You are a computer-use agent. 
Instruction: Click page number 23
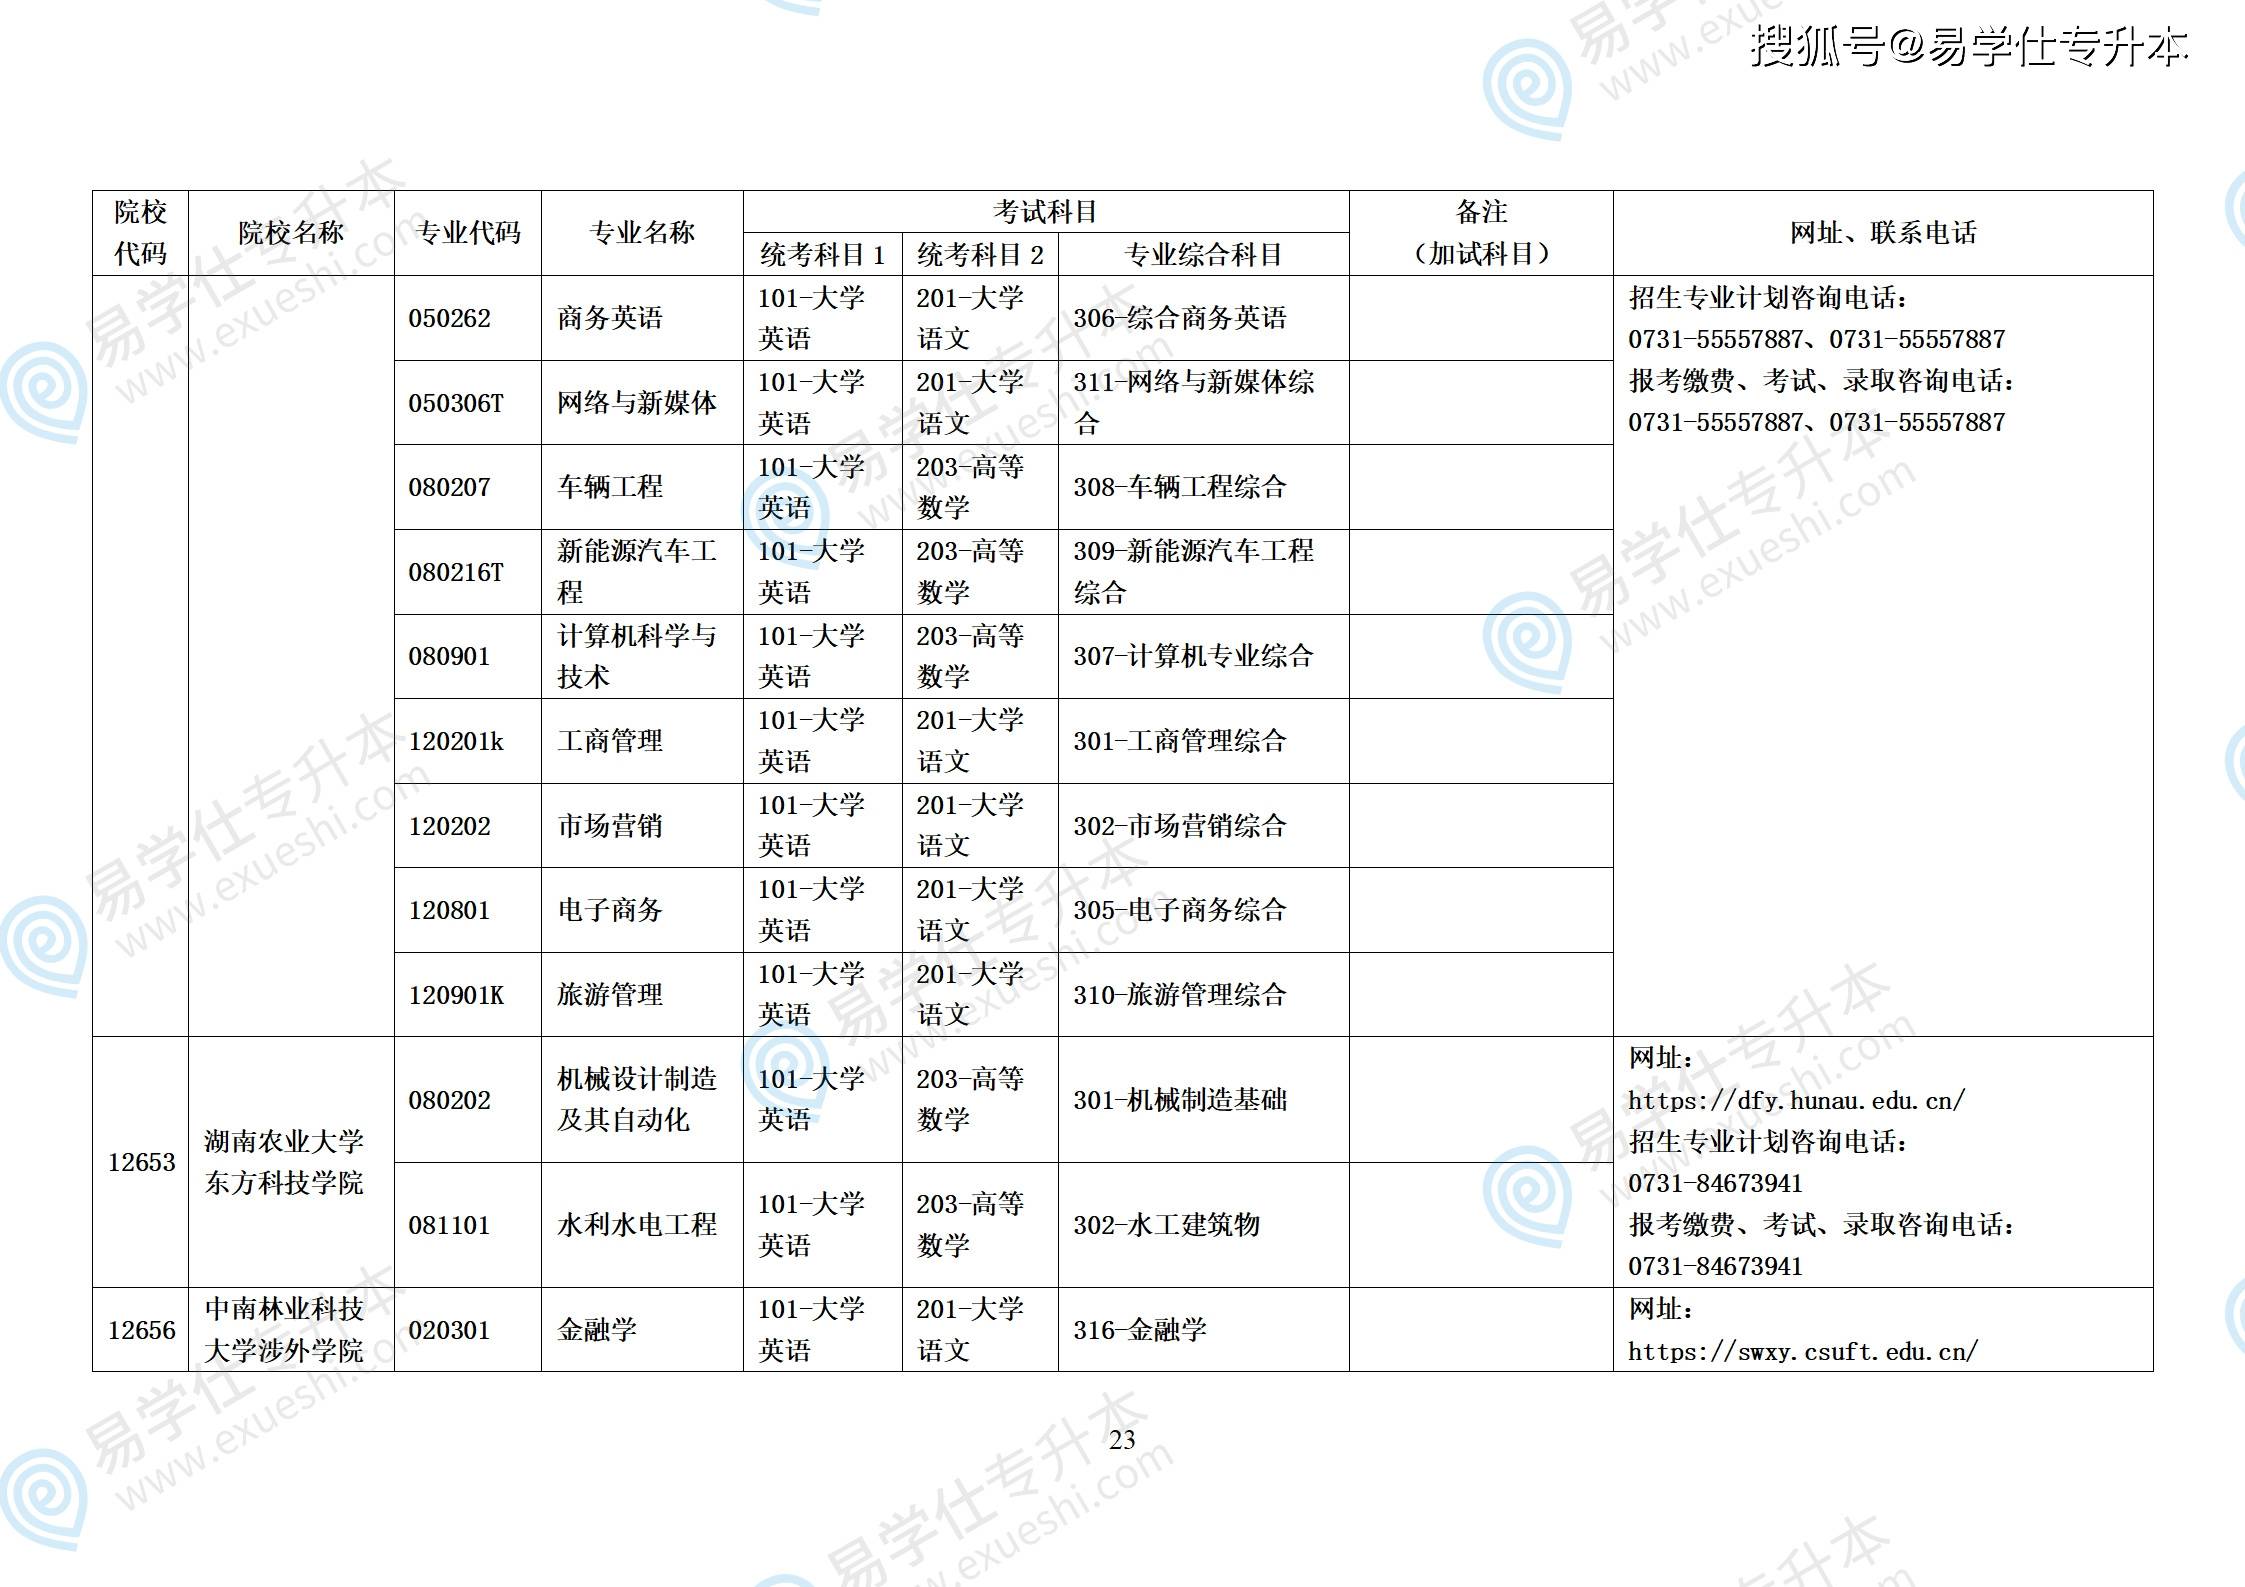[x=1122, y=1440]
